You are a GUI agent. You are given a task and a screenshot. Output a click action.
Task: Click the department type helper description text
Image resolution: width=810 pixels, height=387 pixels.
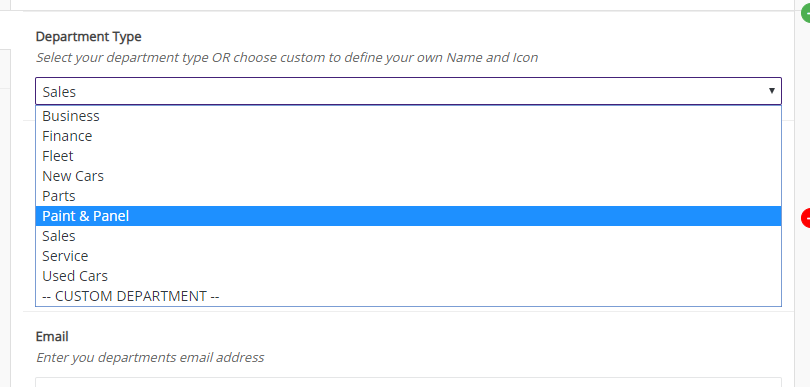[287, 57]
